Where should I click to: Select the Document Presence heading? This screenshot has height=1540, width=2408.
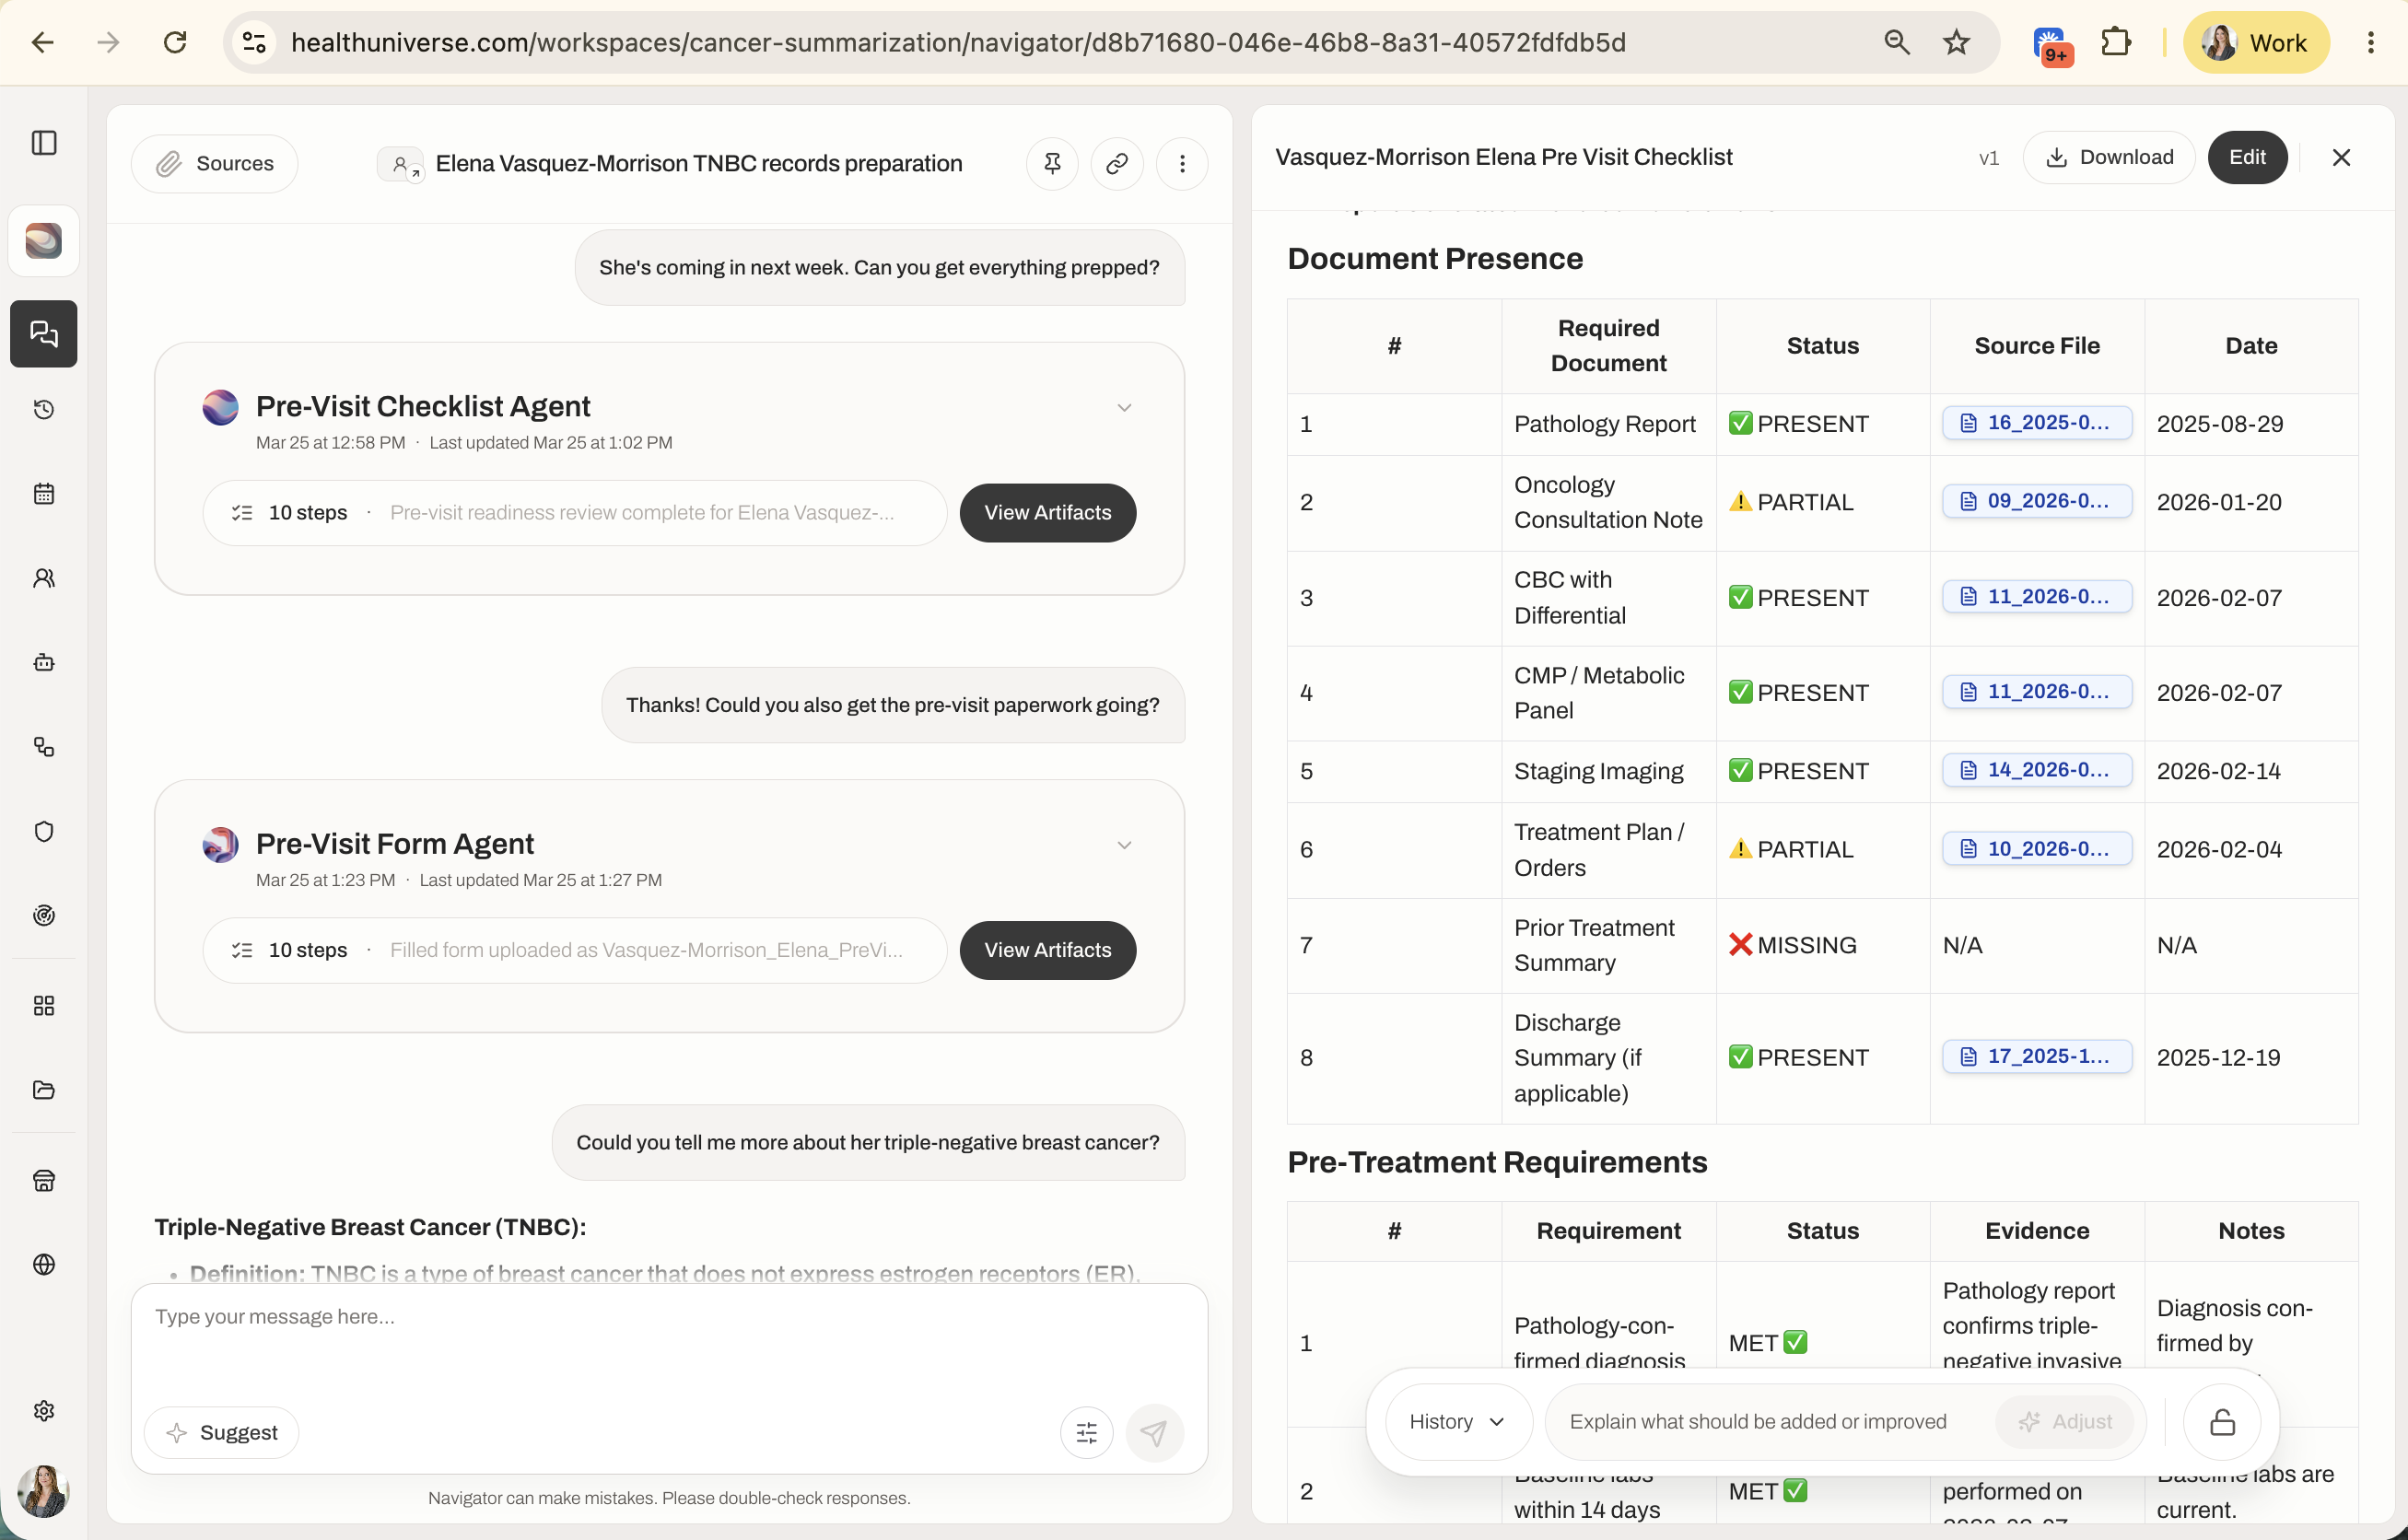[1435, 258]
